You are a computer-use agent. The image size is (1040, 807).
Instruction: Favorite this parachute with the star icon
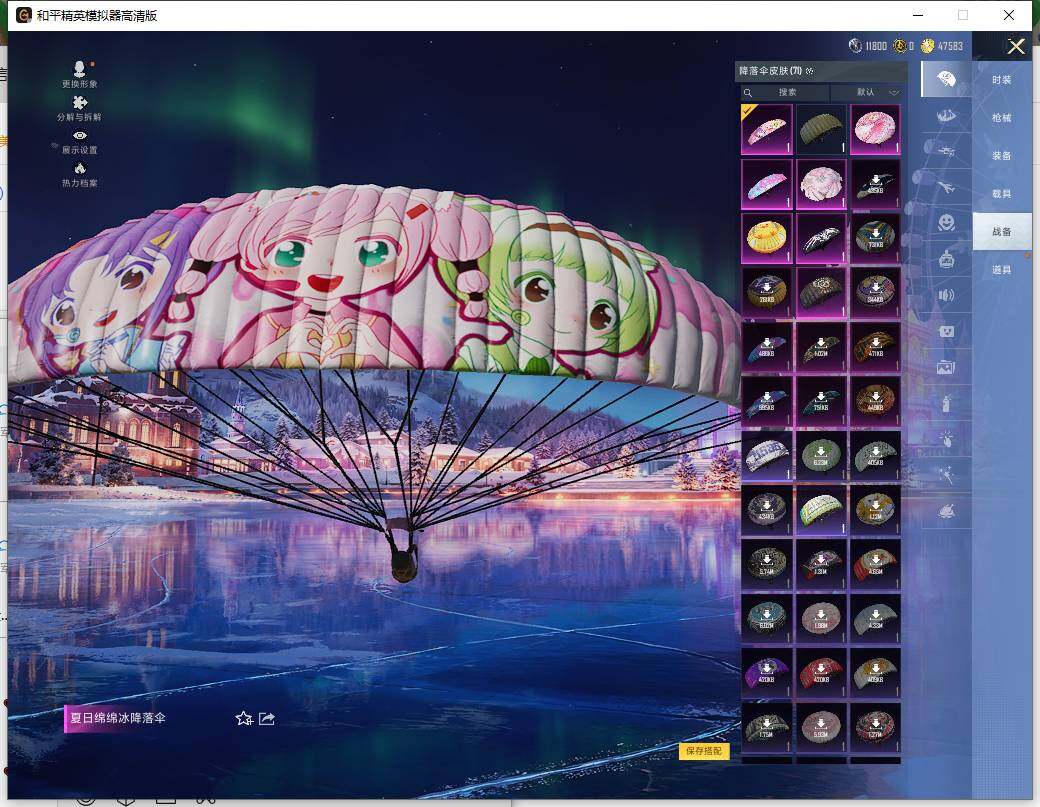244,718
